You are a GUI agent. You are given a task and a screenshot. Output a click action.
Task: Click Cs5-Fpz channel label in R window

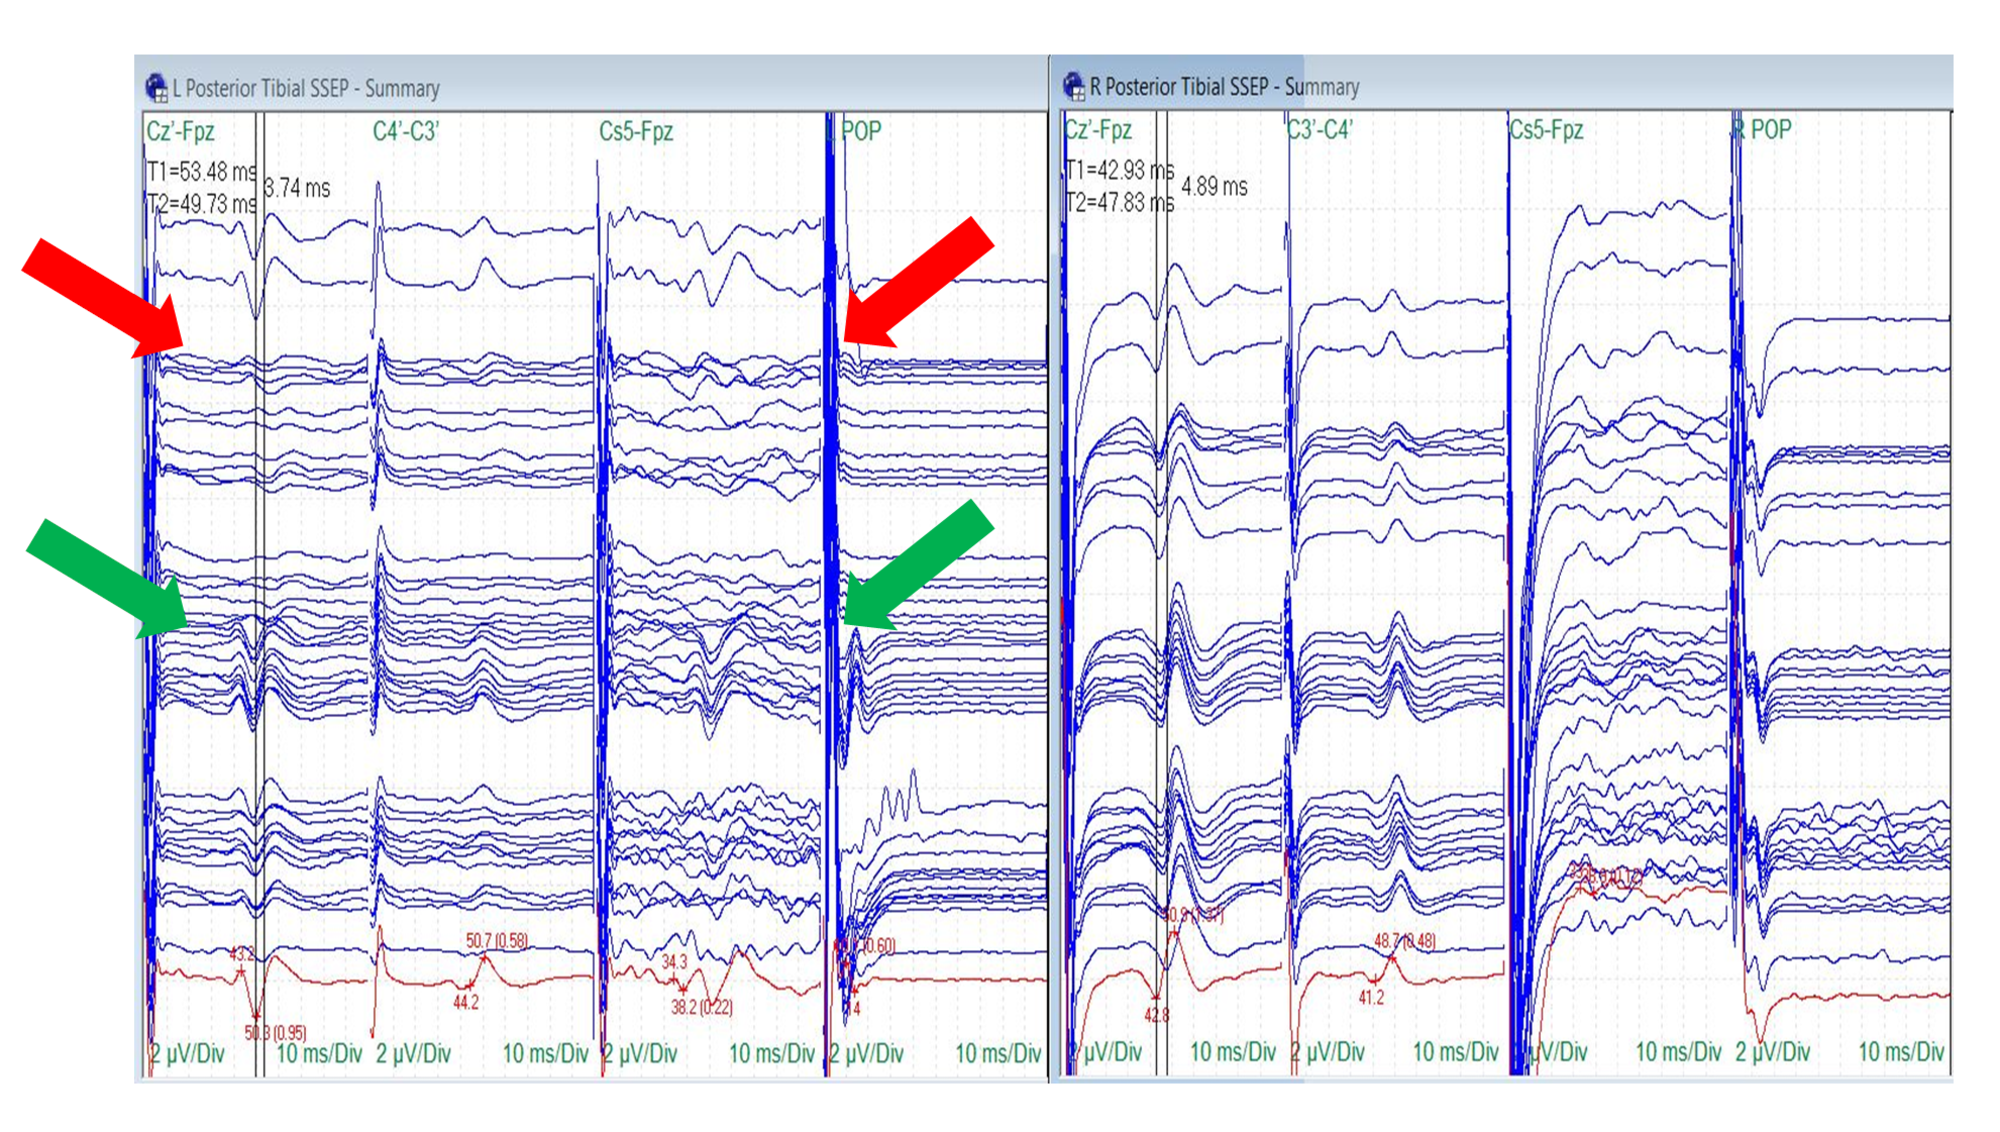[1546, 130]
